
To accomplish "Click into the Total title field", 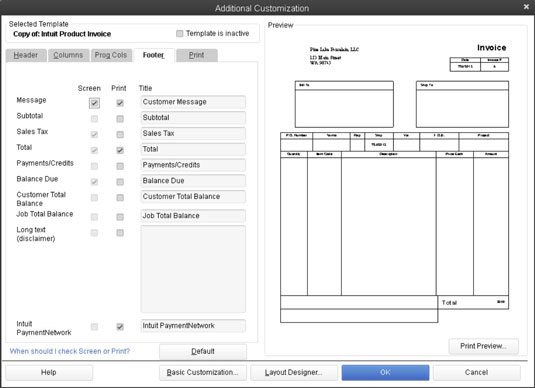I will tap(193, 149).
